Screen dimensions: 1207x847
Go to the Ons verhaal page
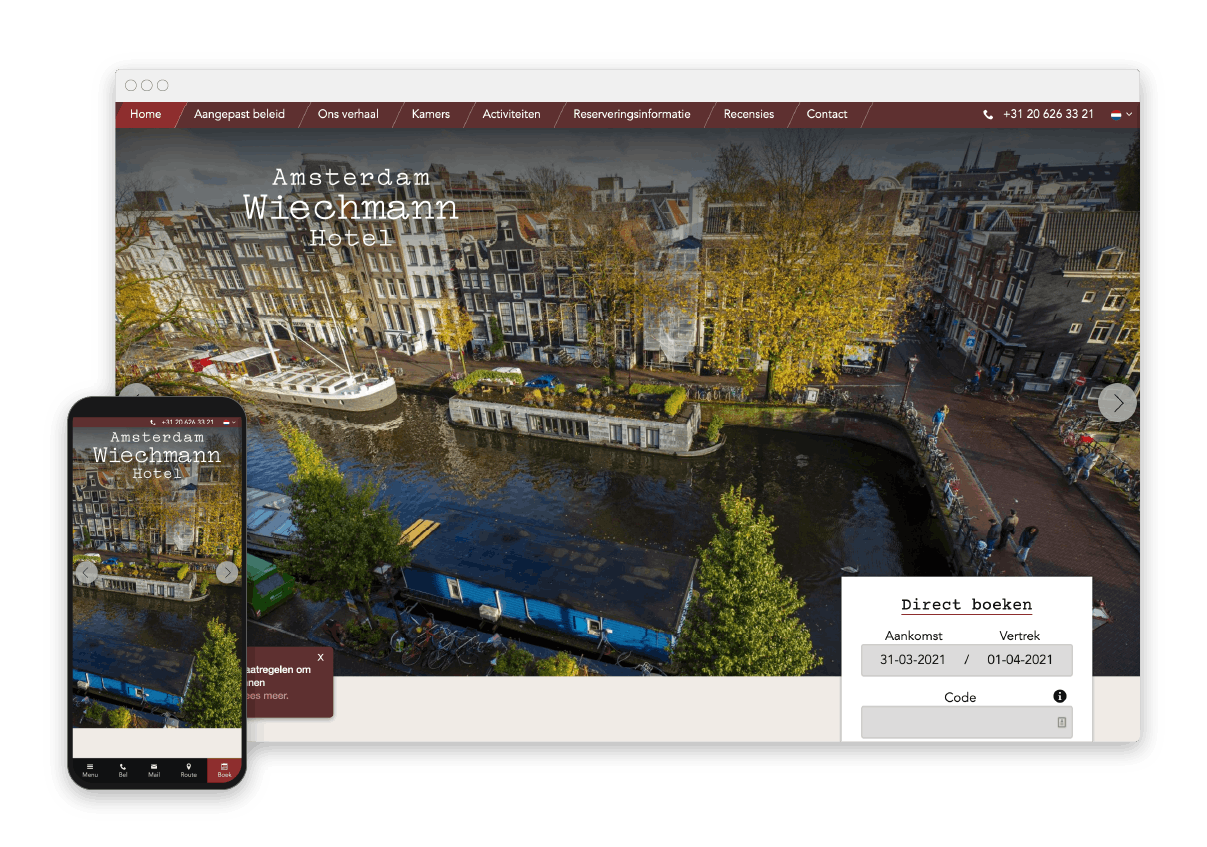click(x=348, y=114)
